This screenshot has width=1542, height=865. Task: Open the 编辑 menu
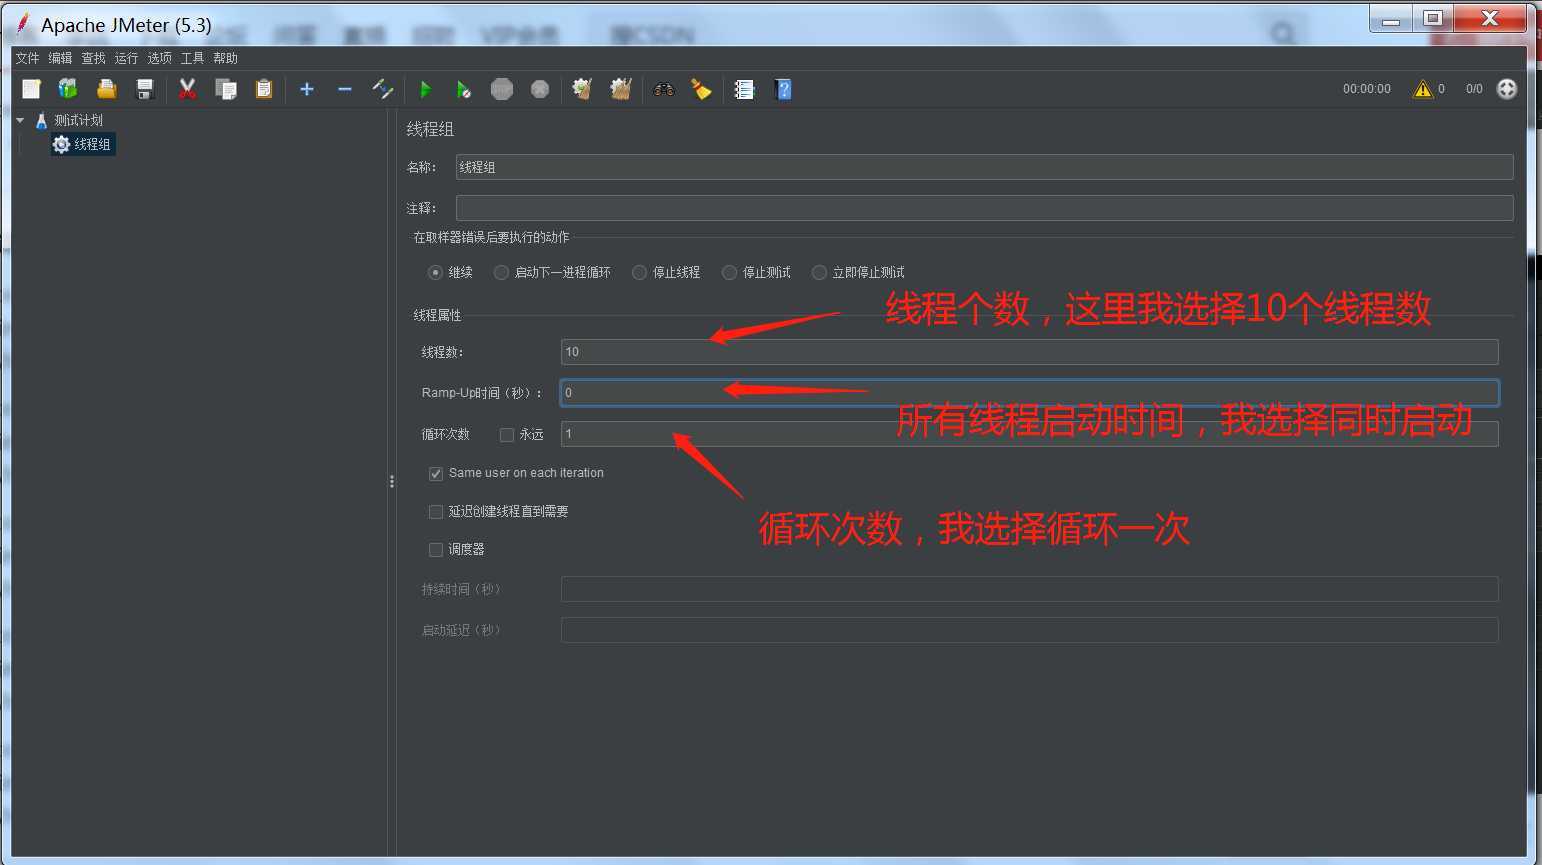(x=61, y=58)
